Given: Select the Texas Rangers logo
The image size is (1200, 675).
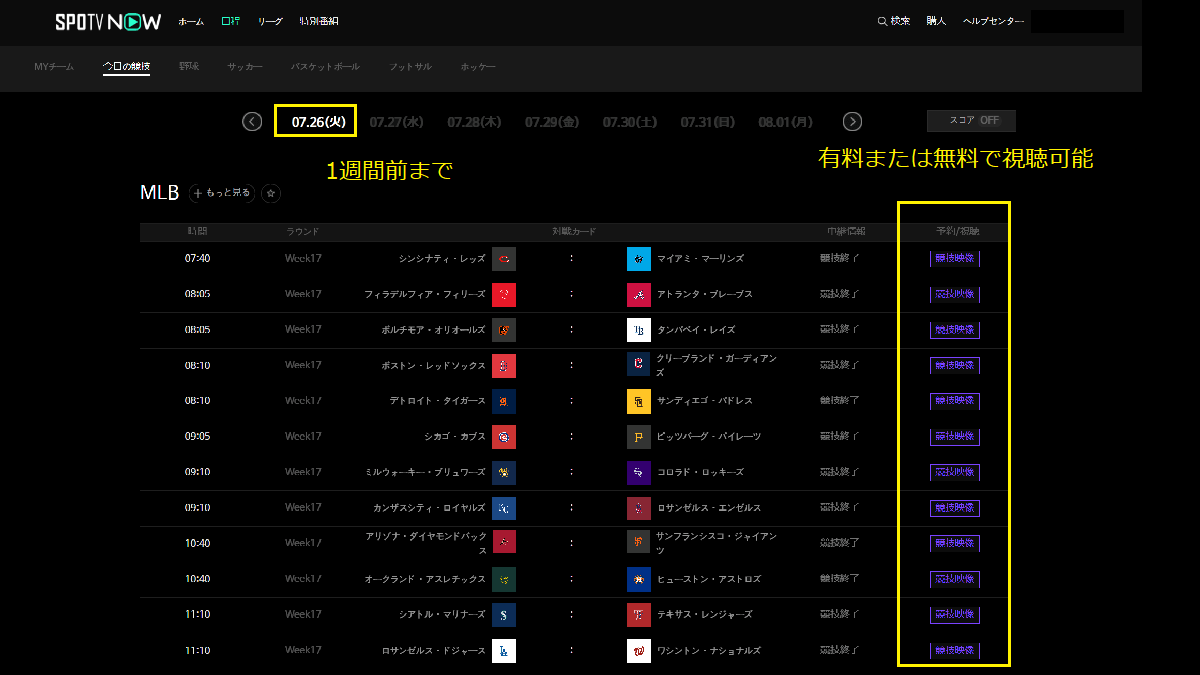Looking at the screenshot, I should click(x=639, y=615).
